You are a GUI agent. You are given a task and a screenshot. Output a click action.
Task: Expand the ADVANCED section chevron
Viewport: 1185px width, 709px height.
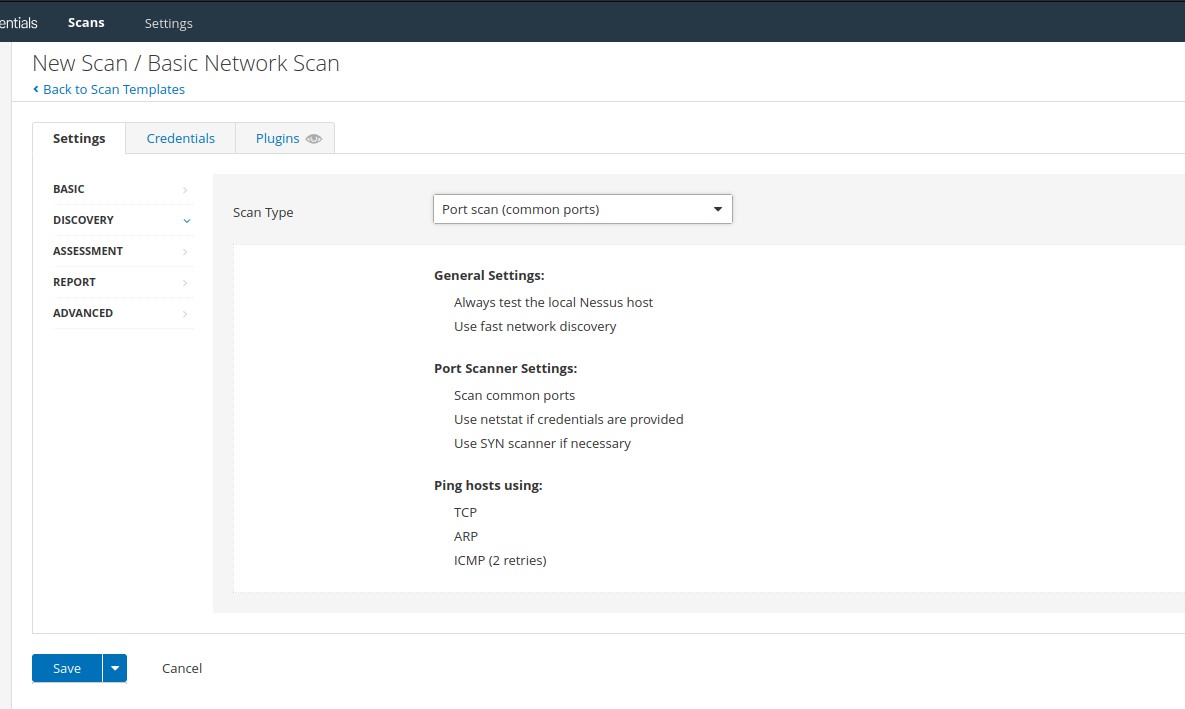(185, 314)
